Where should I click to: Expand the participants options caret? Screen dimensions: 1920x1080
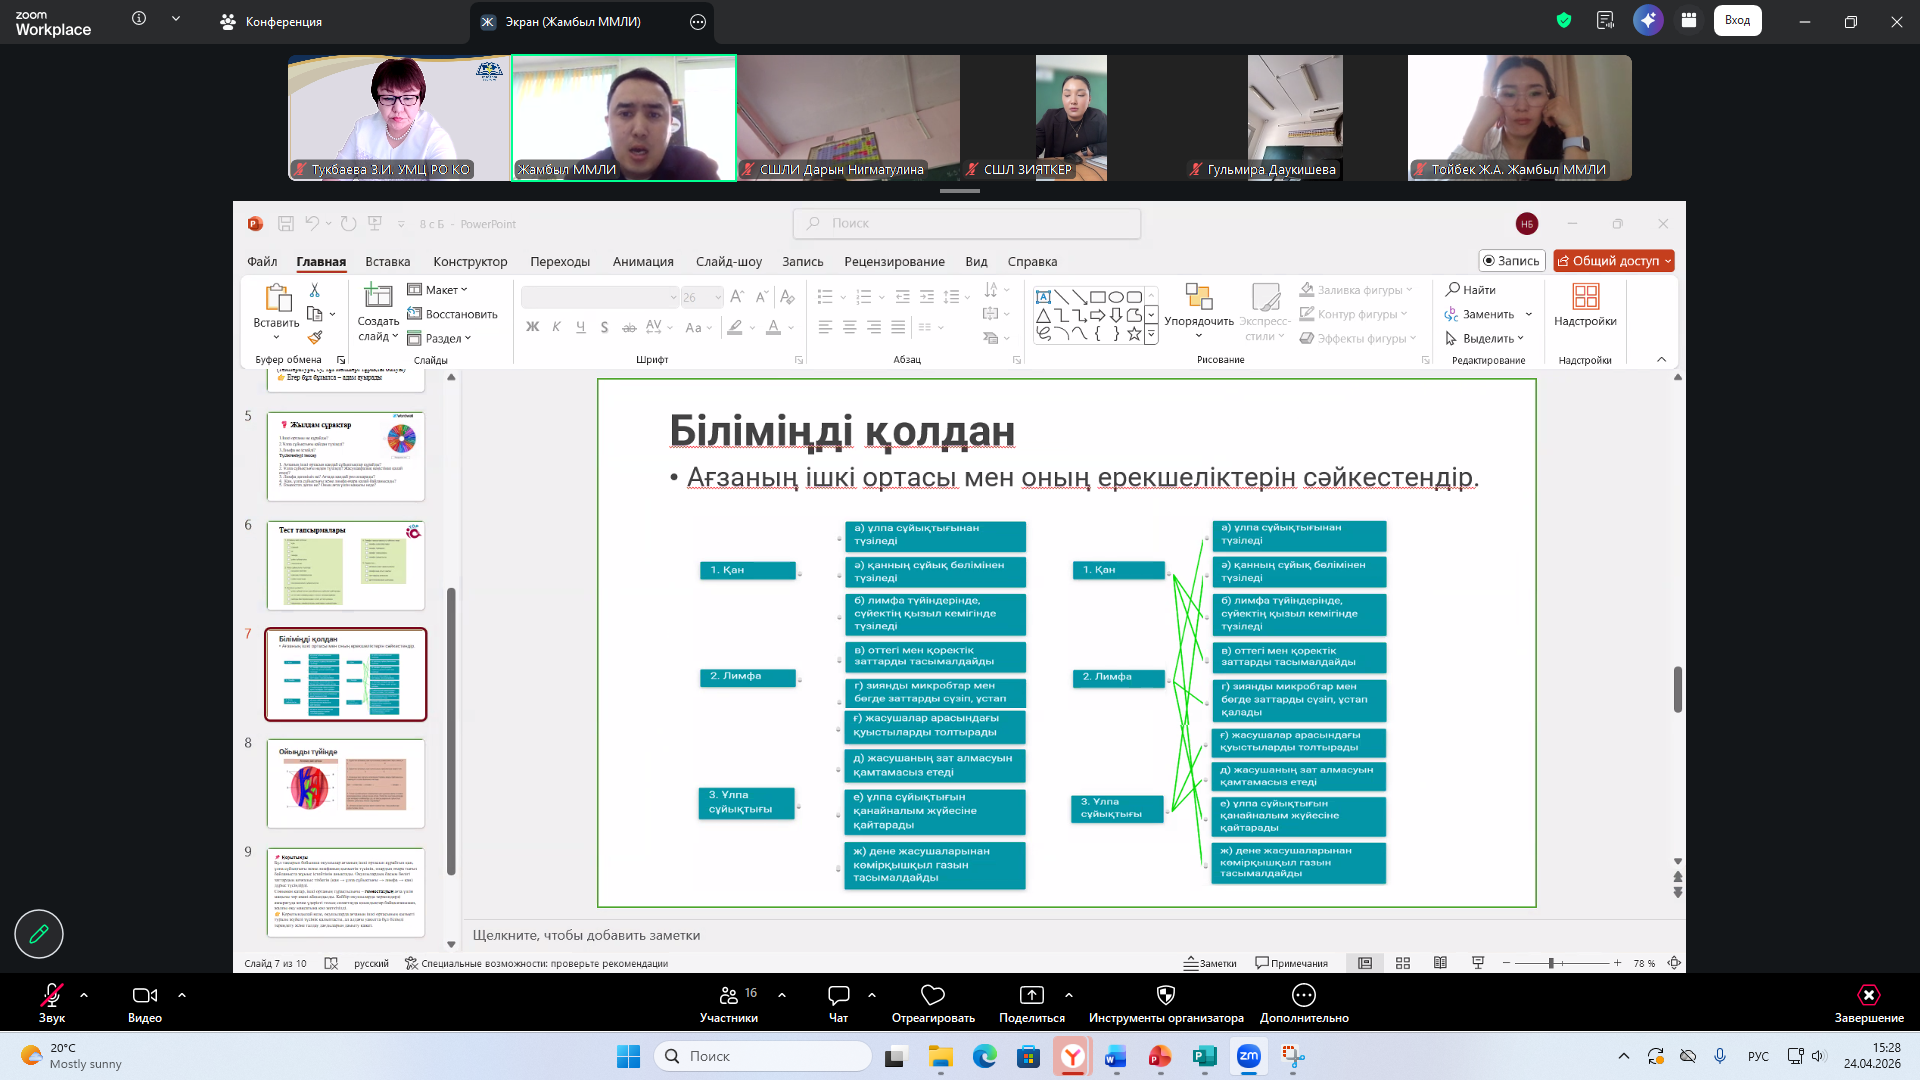(x=782, y=995)
